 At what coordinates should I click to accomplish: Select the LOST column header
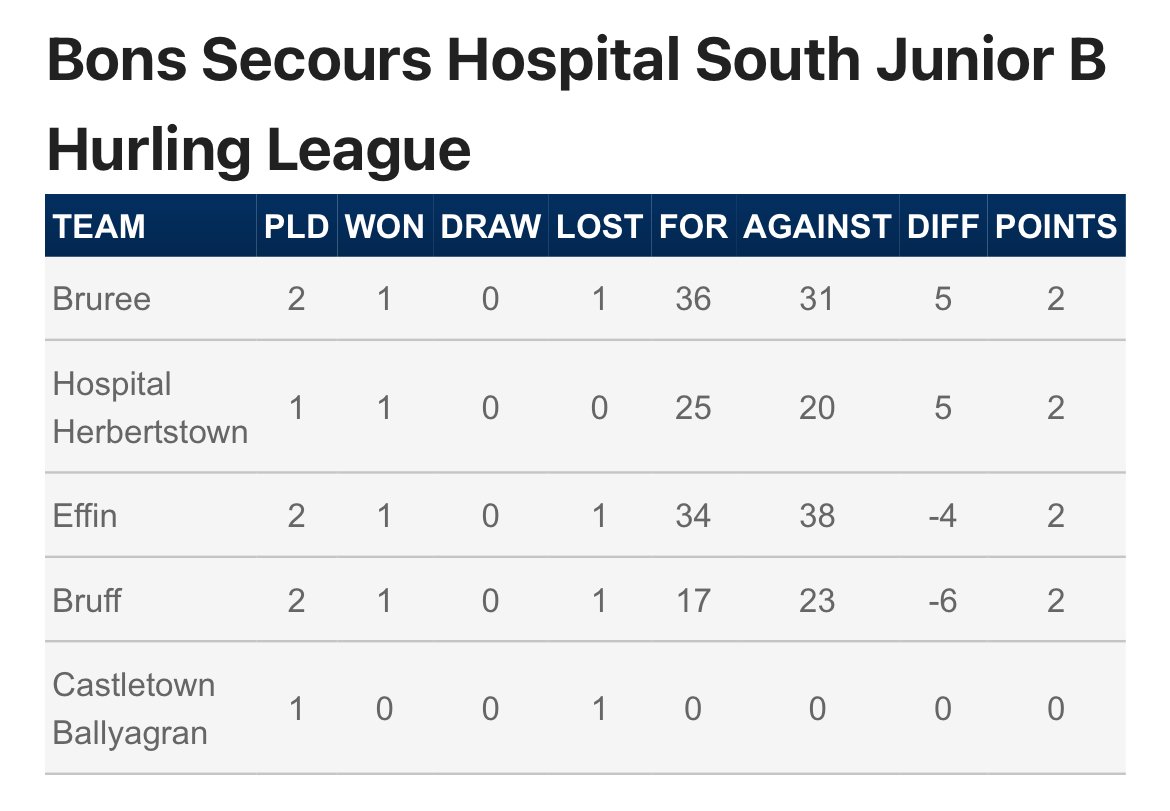(x=599, y=226)
